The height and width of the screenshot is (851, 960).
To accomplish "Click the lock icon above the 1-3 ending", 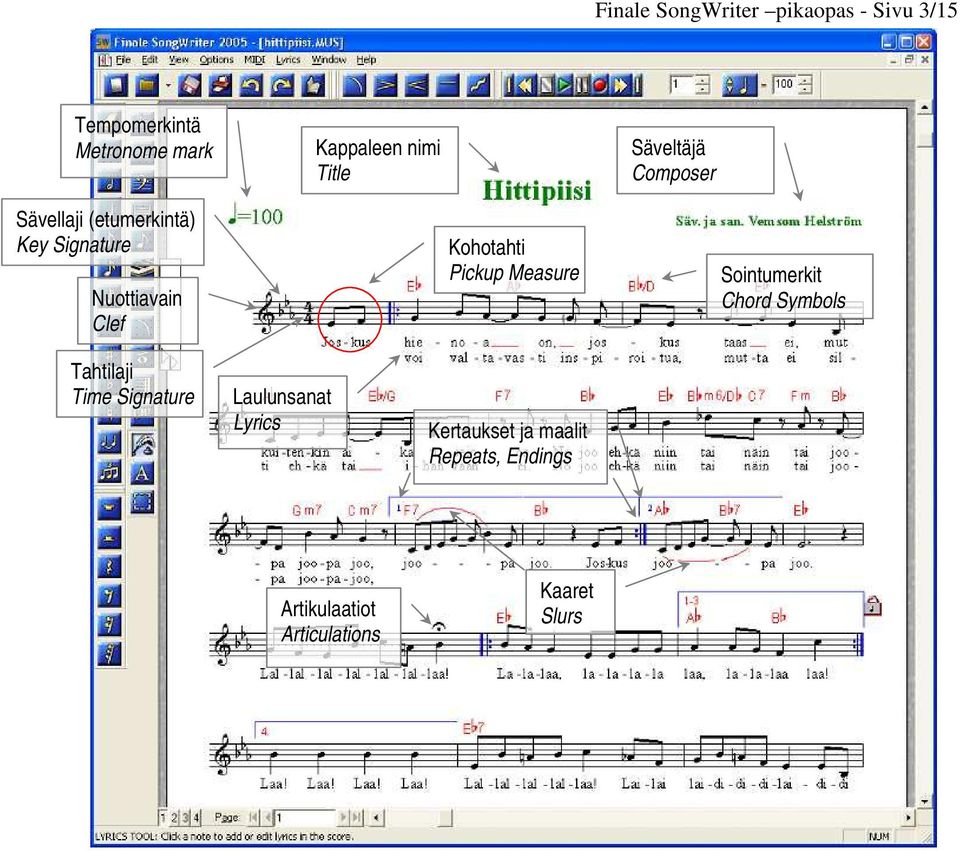I will (872, 606).
